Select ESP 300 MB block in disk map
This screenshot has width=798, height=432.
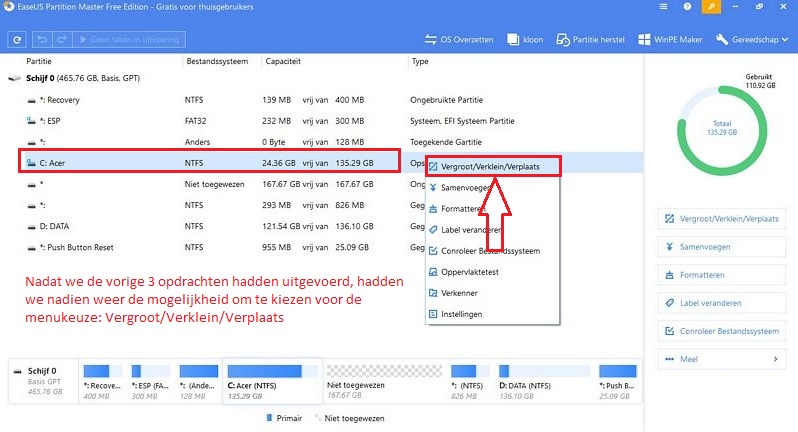[x=151, y=382]
